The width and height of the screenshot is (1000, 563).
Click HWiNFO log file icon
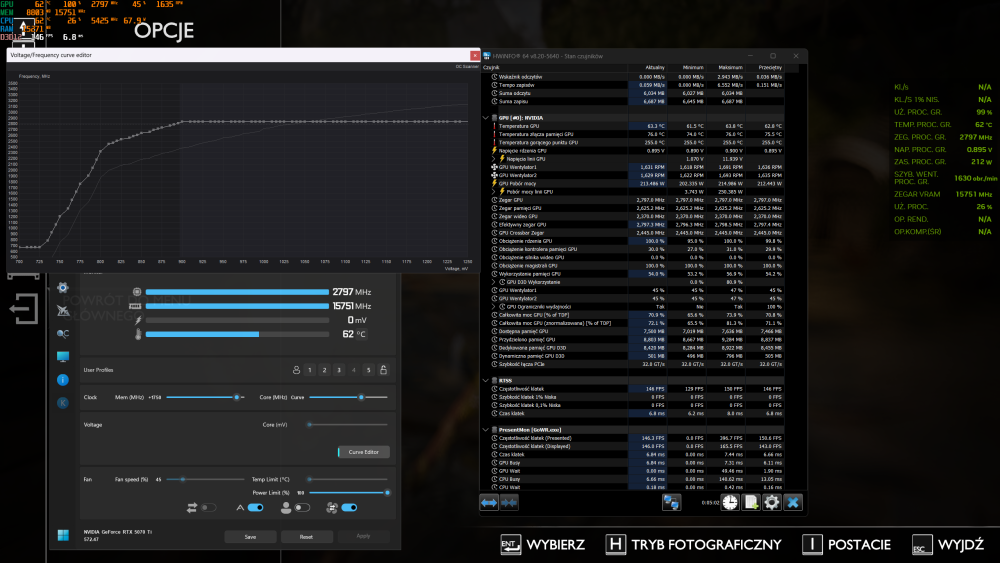click(751, 502)
